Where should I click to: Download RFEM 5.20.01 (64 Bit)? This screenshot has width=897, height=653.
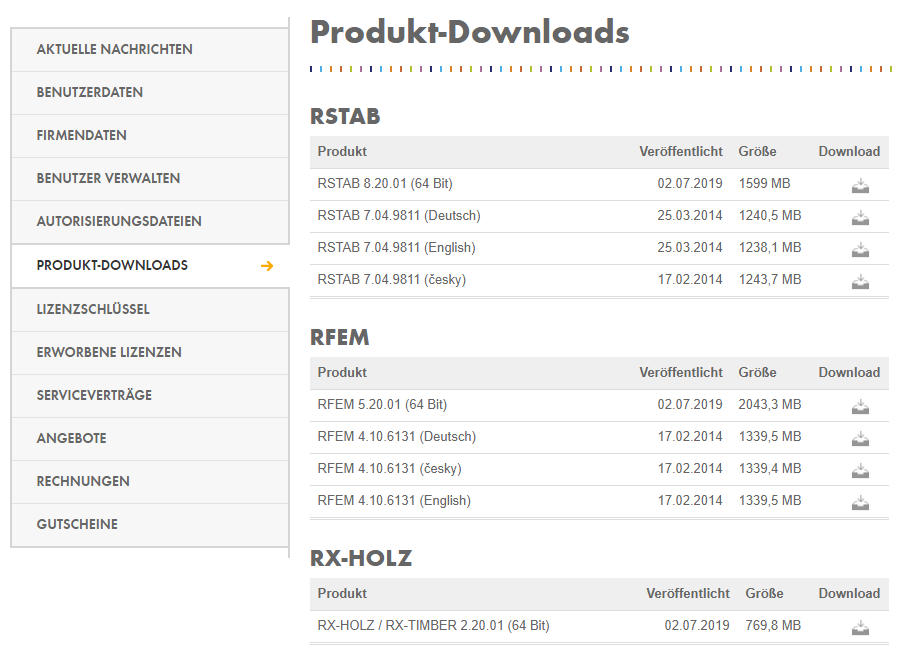coord(860,405)
